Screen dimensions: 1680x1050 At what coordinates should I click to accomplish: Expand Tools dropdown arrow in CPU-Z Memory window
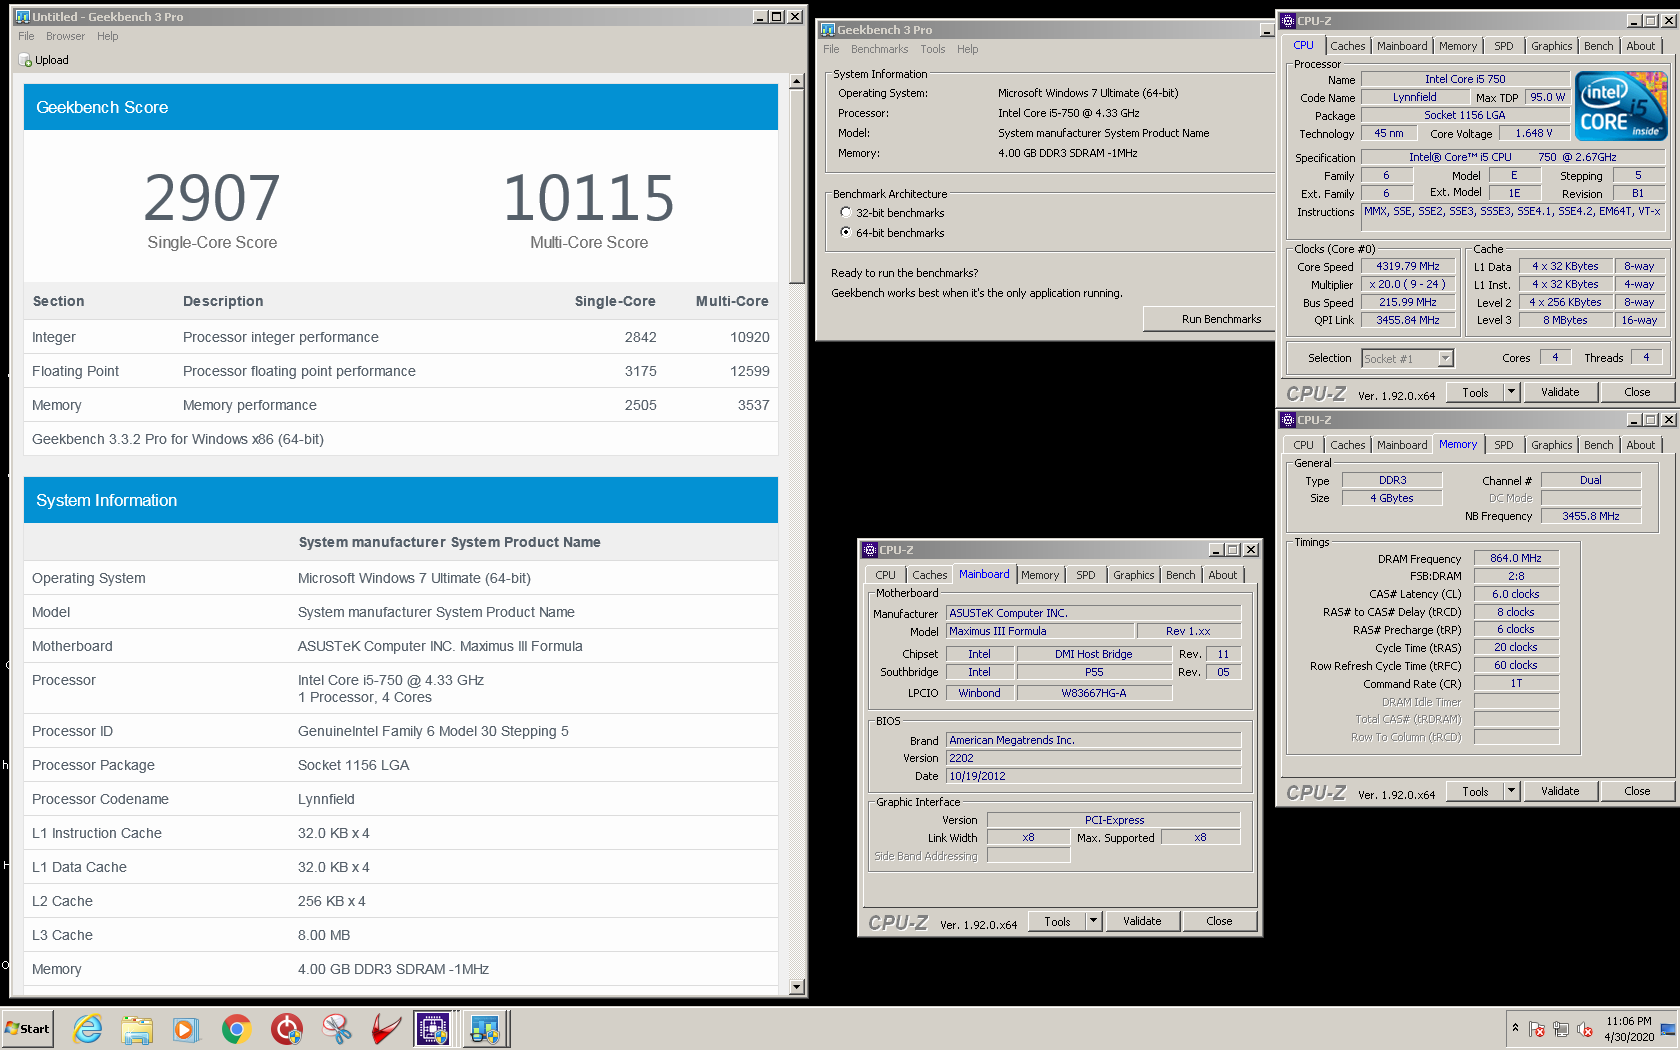(x=1511, y=791)
